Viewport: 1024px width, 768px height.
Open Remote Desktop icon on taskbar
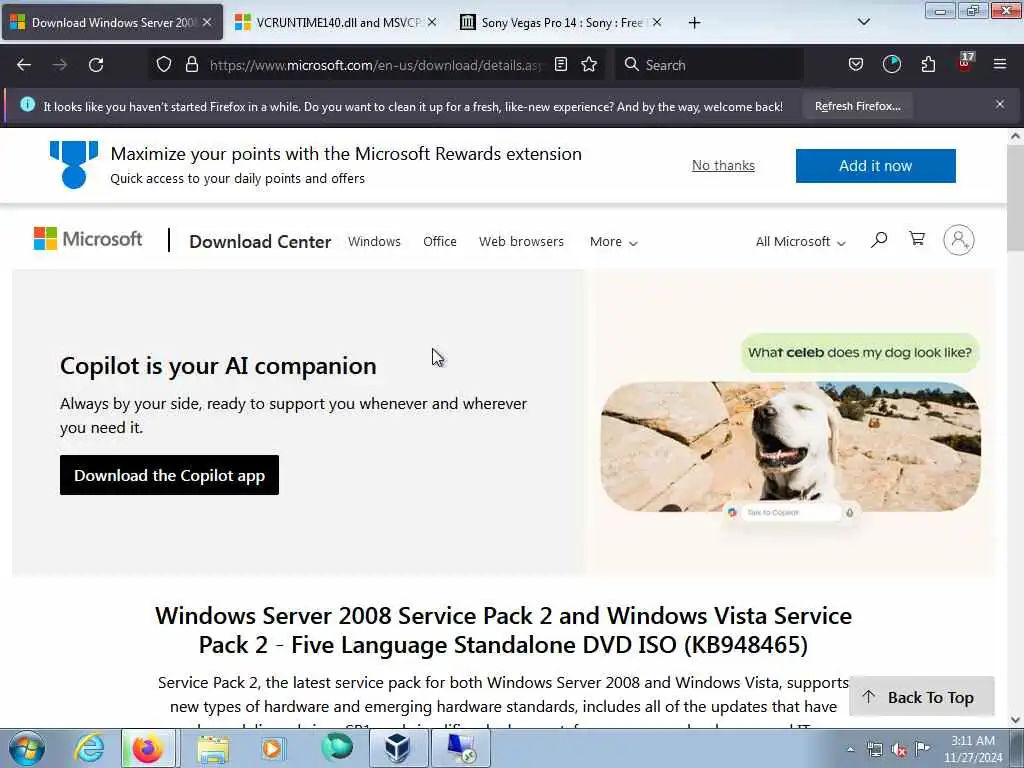[460, 748]
